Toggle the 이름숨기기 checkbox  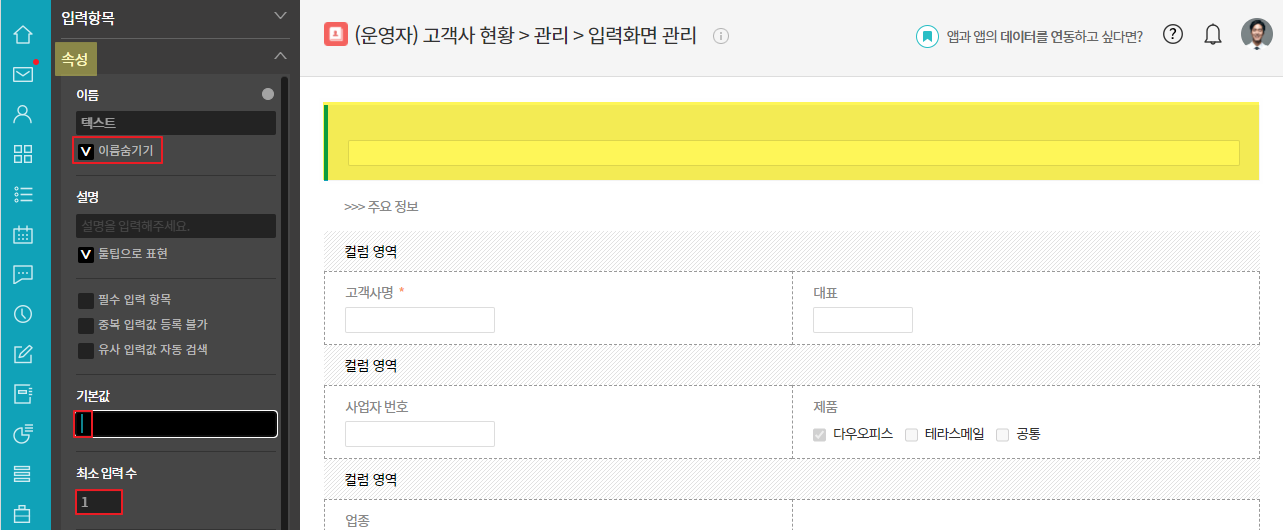tap(86, 151)
